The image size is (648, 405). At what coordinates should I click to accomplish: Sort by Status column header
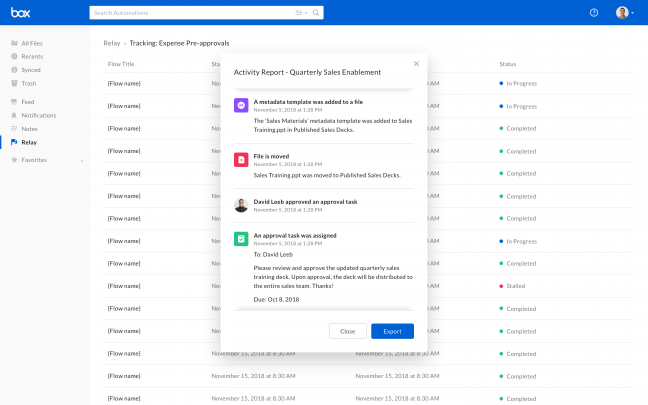(507, 64)
